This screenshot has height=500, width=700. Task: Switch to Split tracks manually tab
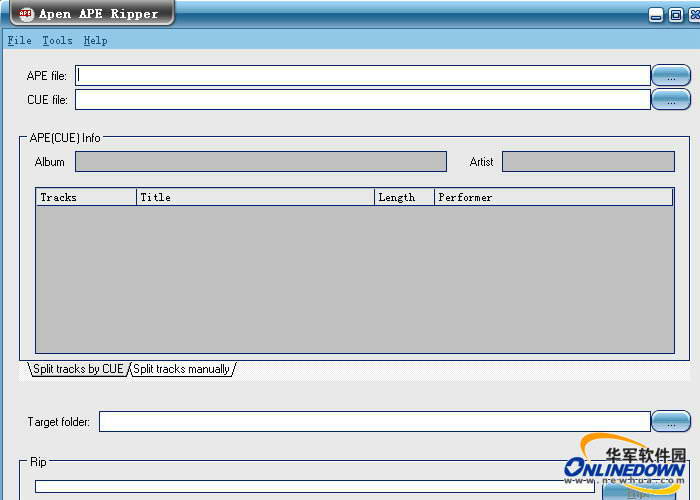[x=182, y=369]
